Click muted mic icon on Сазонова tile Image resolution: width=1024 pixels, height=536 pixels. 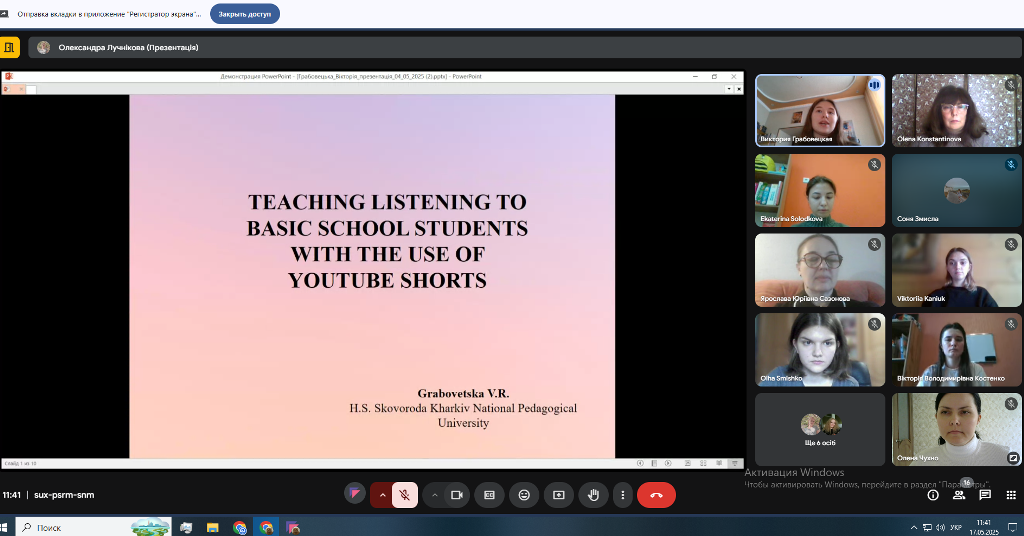pos(874,244)
